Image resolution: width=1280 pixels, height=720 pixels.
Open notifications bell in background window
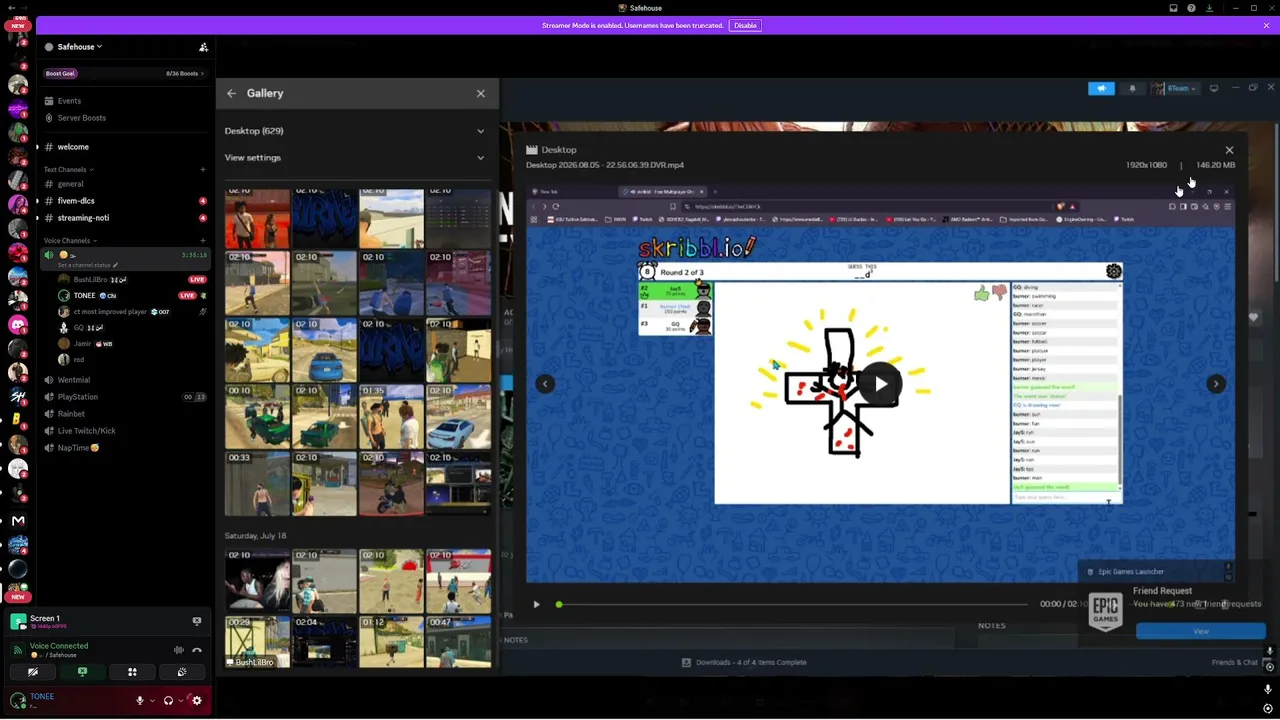coord(1132,88)
